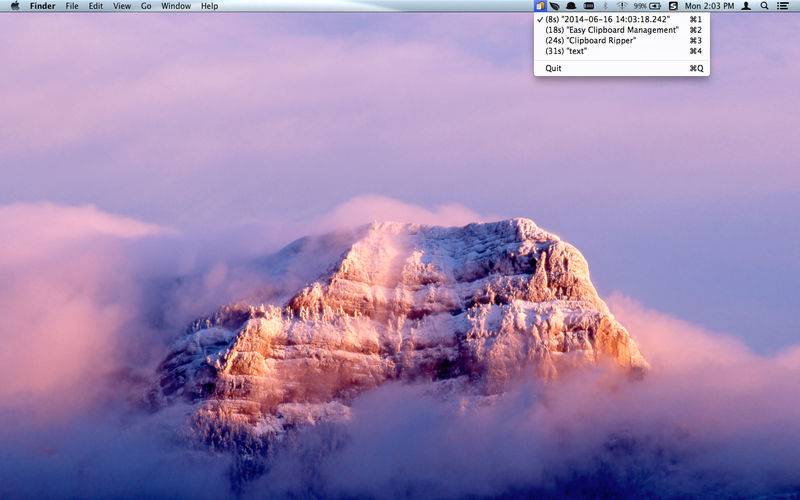Click the hat-shaped menu bar icon
Screen dimensions: 800x500
coord(571,6)
